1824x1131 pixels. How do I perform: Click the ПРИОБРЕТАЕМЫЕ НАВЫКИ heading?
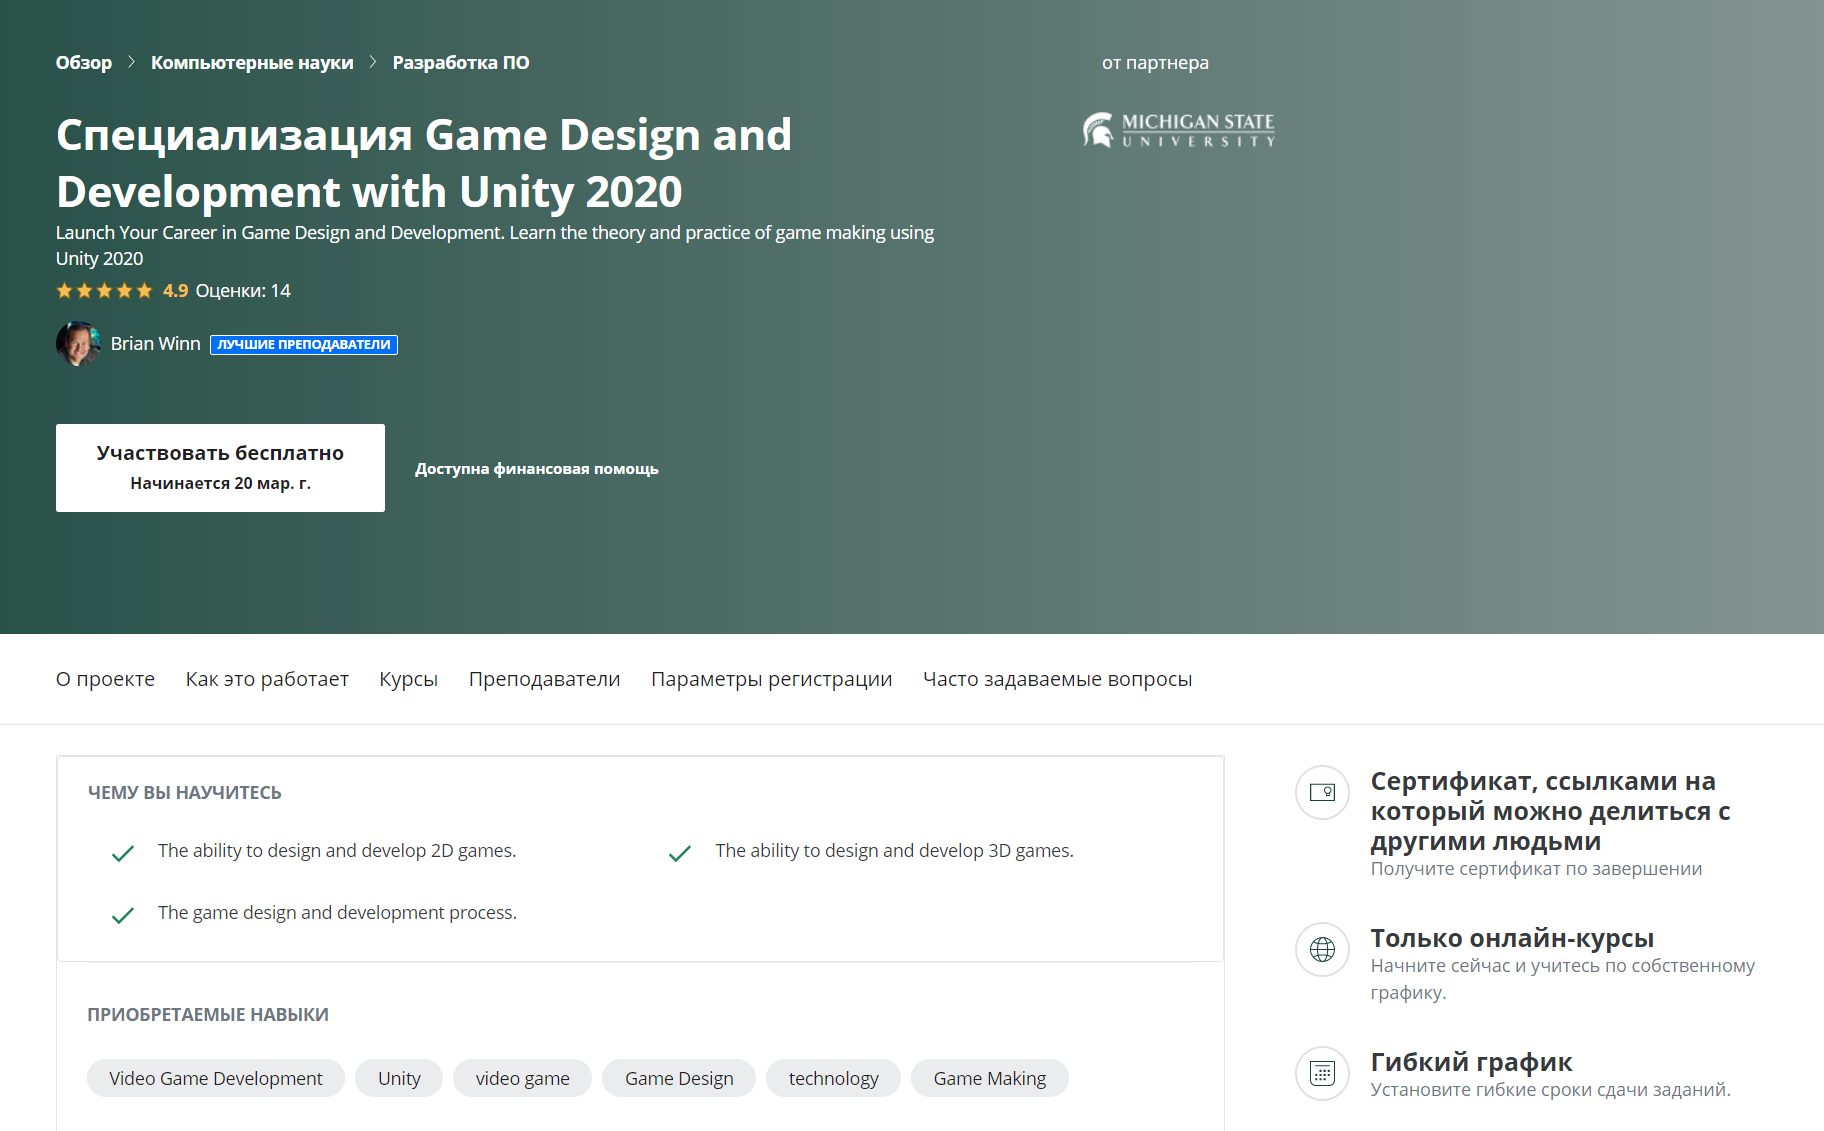coord(208,1015)
